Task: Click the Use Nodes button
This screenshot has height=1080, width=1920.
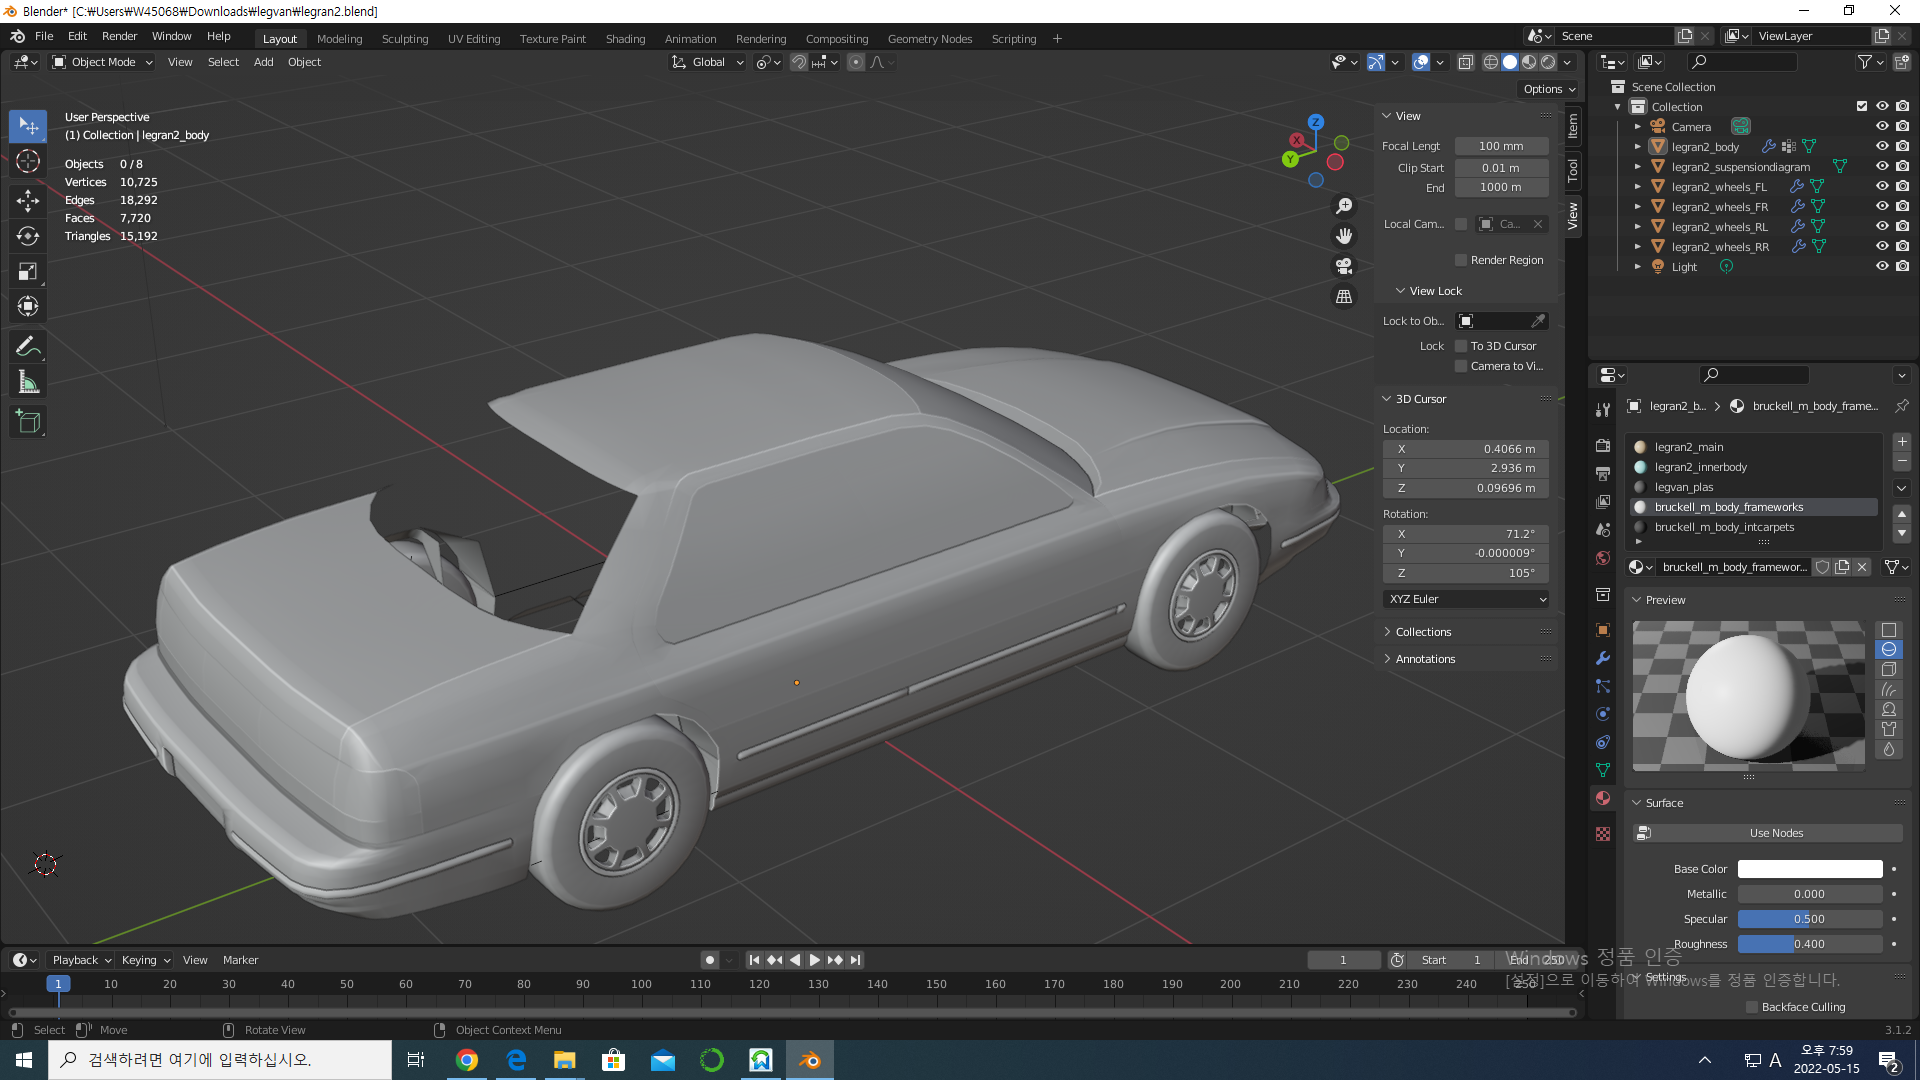Action: pos(1776,833)
